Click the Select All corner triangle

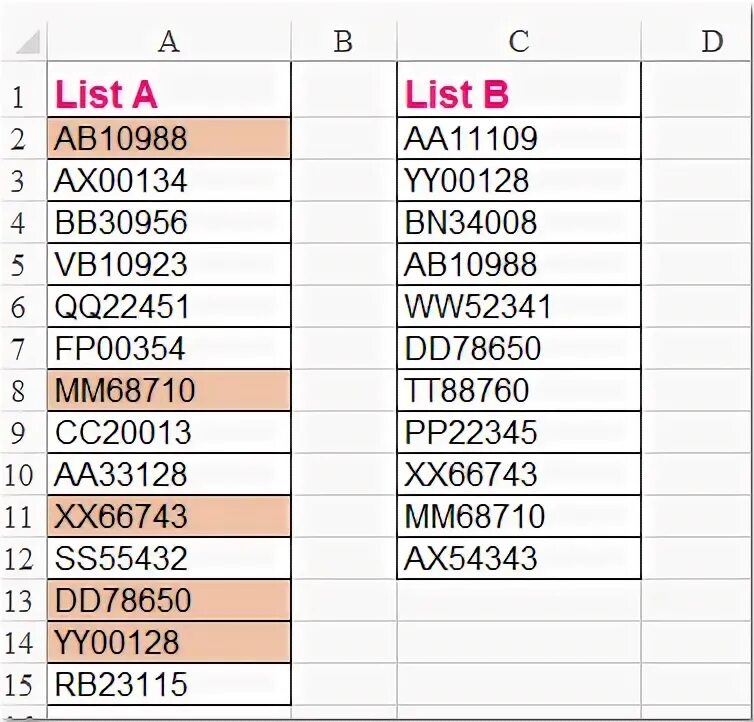click(x=27, y=42)
